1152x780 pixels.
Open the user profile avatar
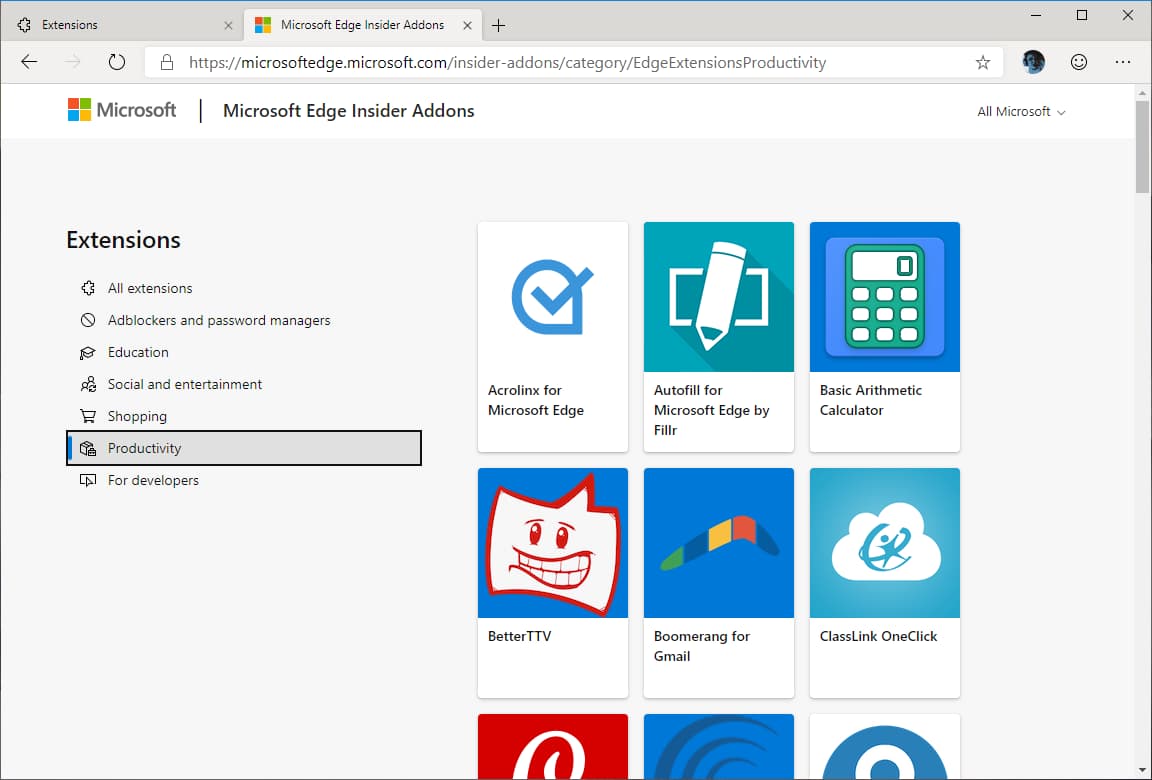coord(1033,62)
